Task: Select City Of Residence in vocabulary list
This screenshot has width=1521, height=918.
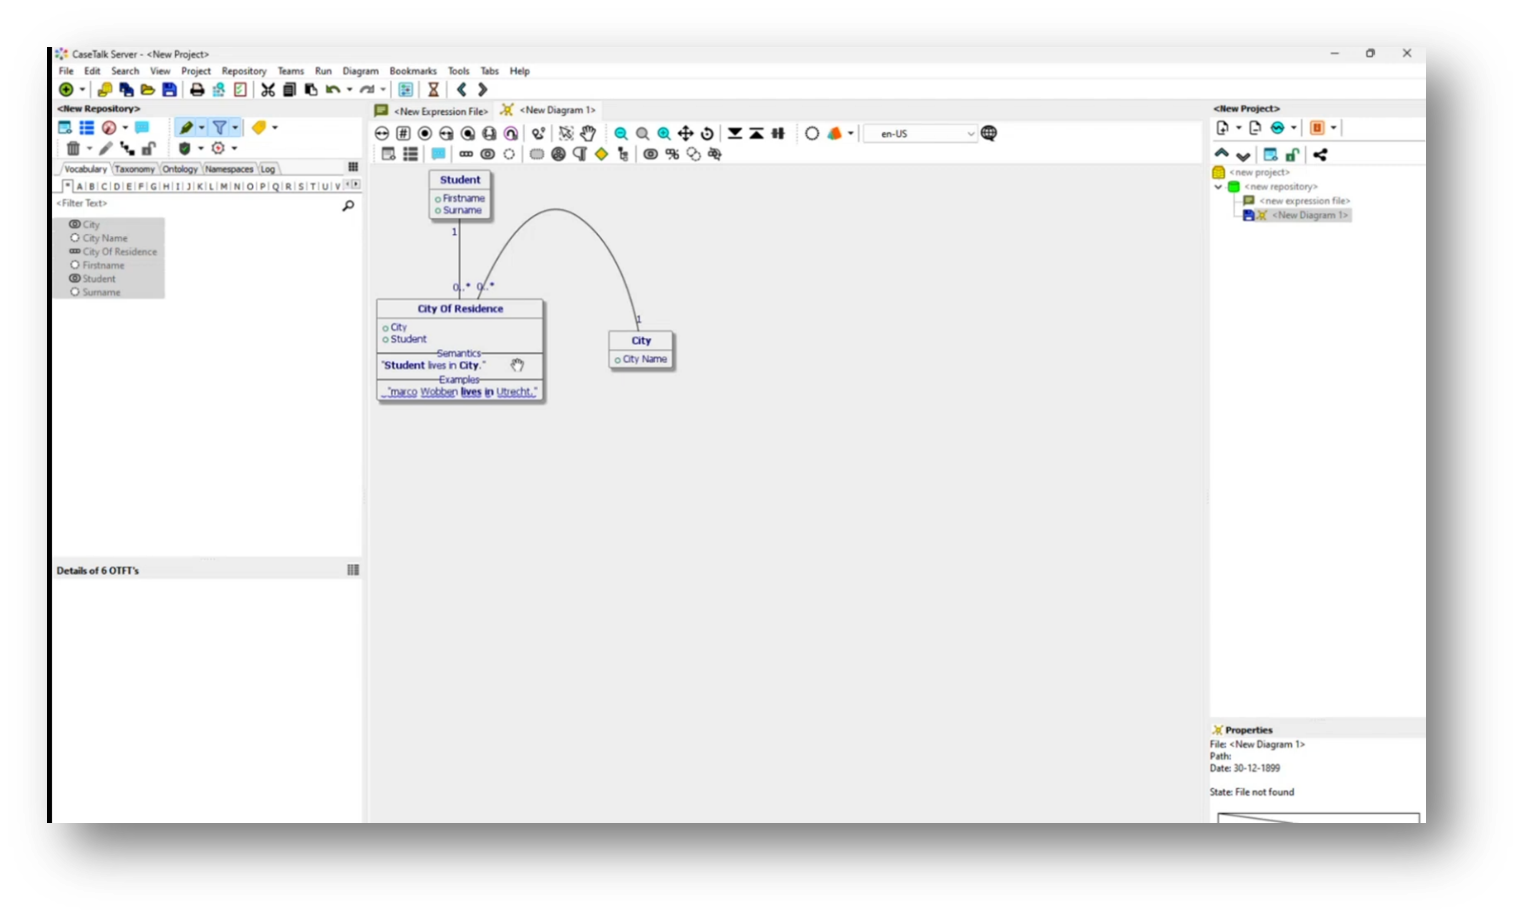Action: click(x=119, y=252)
